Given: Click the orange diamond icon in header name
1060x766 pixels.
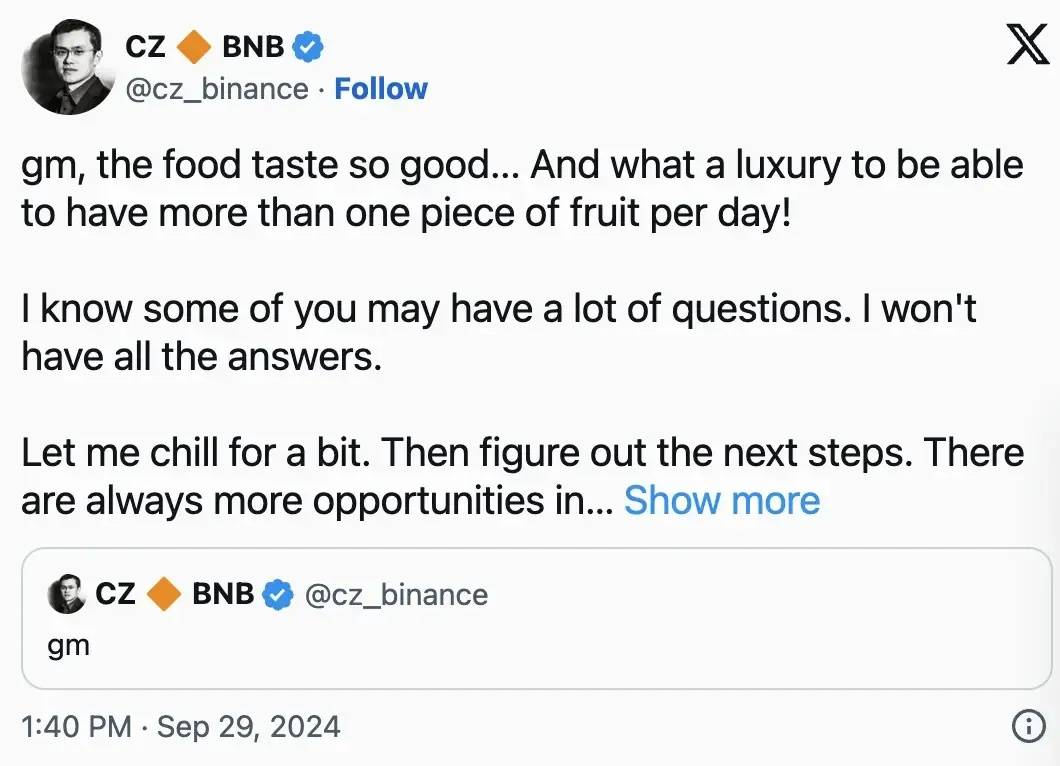Looking at the screenshot, I should pyautogui.click(x=195, y=47).
